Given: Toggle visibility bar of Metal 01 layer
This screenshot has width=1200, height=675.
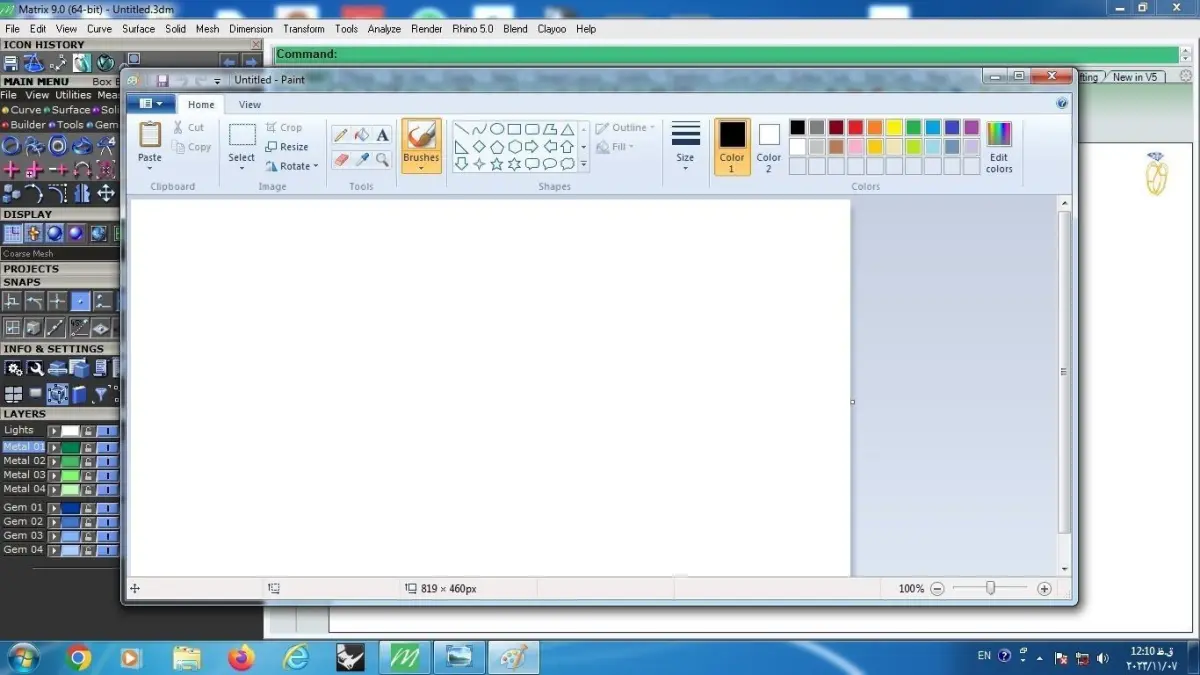Looking at the screenshot, I should [107, 447].
